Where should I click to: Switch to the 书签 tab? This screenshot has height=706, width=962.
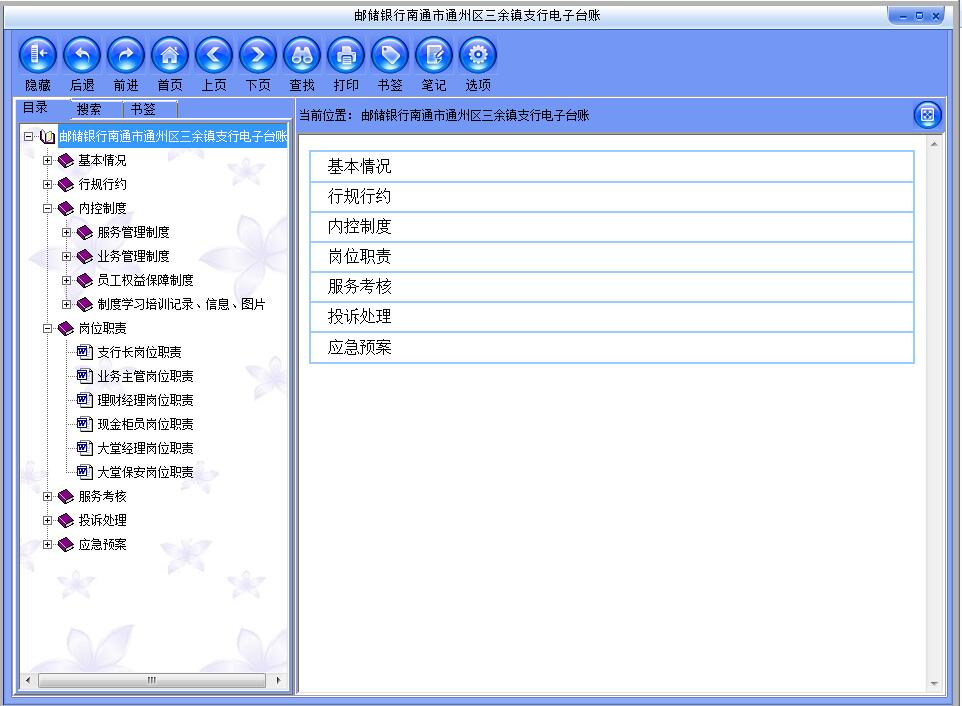[143, 109]
